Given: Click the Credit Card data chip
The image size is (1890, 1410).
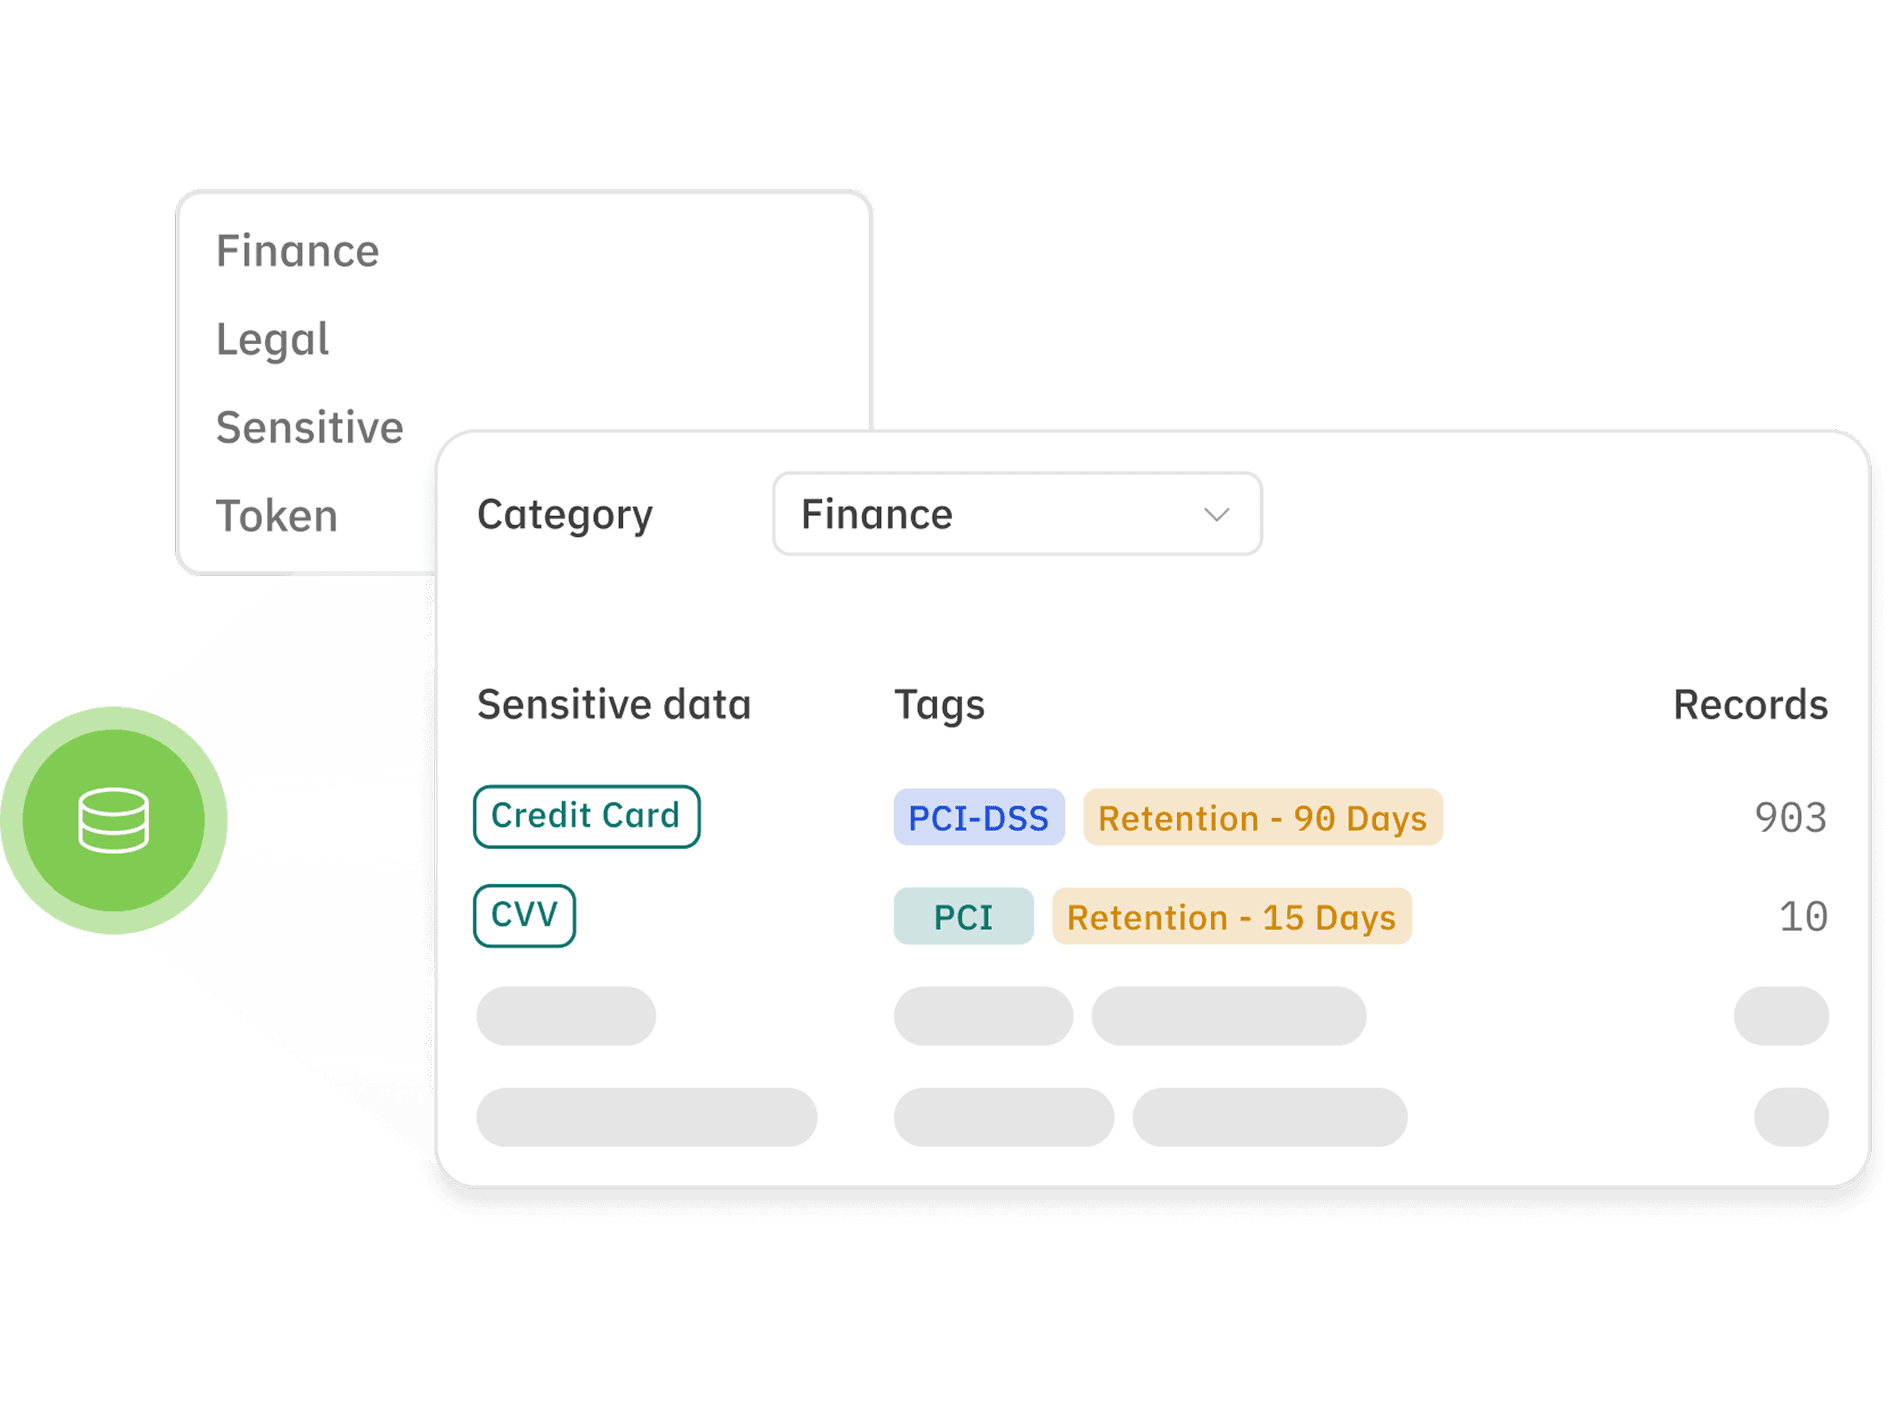Looking at the screenshot, I should [x=586, y=816].
